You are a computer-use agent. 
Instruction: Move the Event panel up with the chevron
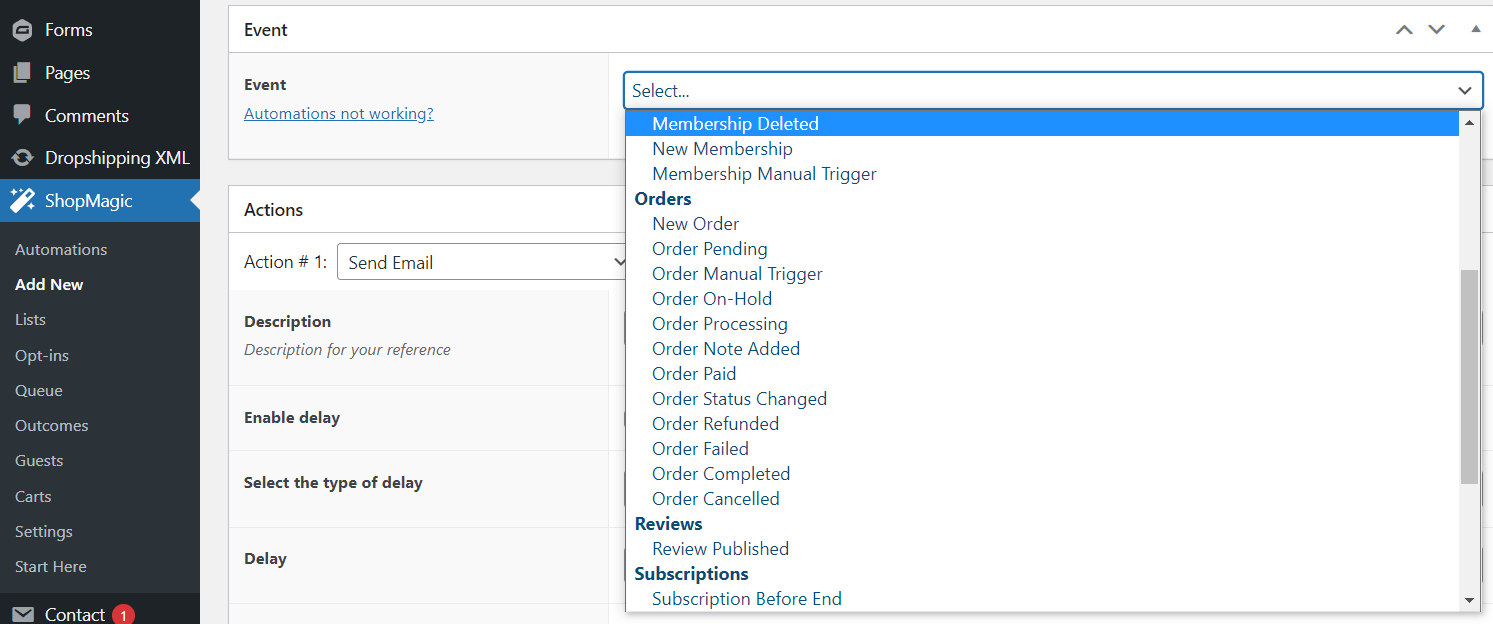pos(1403,29)
